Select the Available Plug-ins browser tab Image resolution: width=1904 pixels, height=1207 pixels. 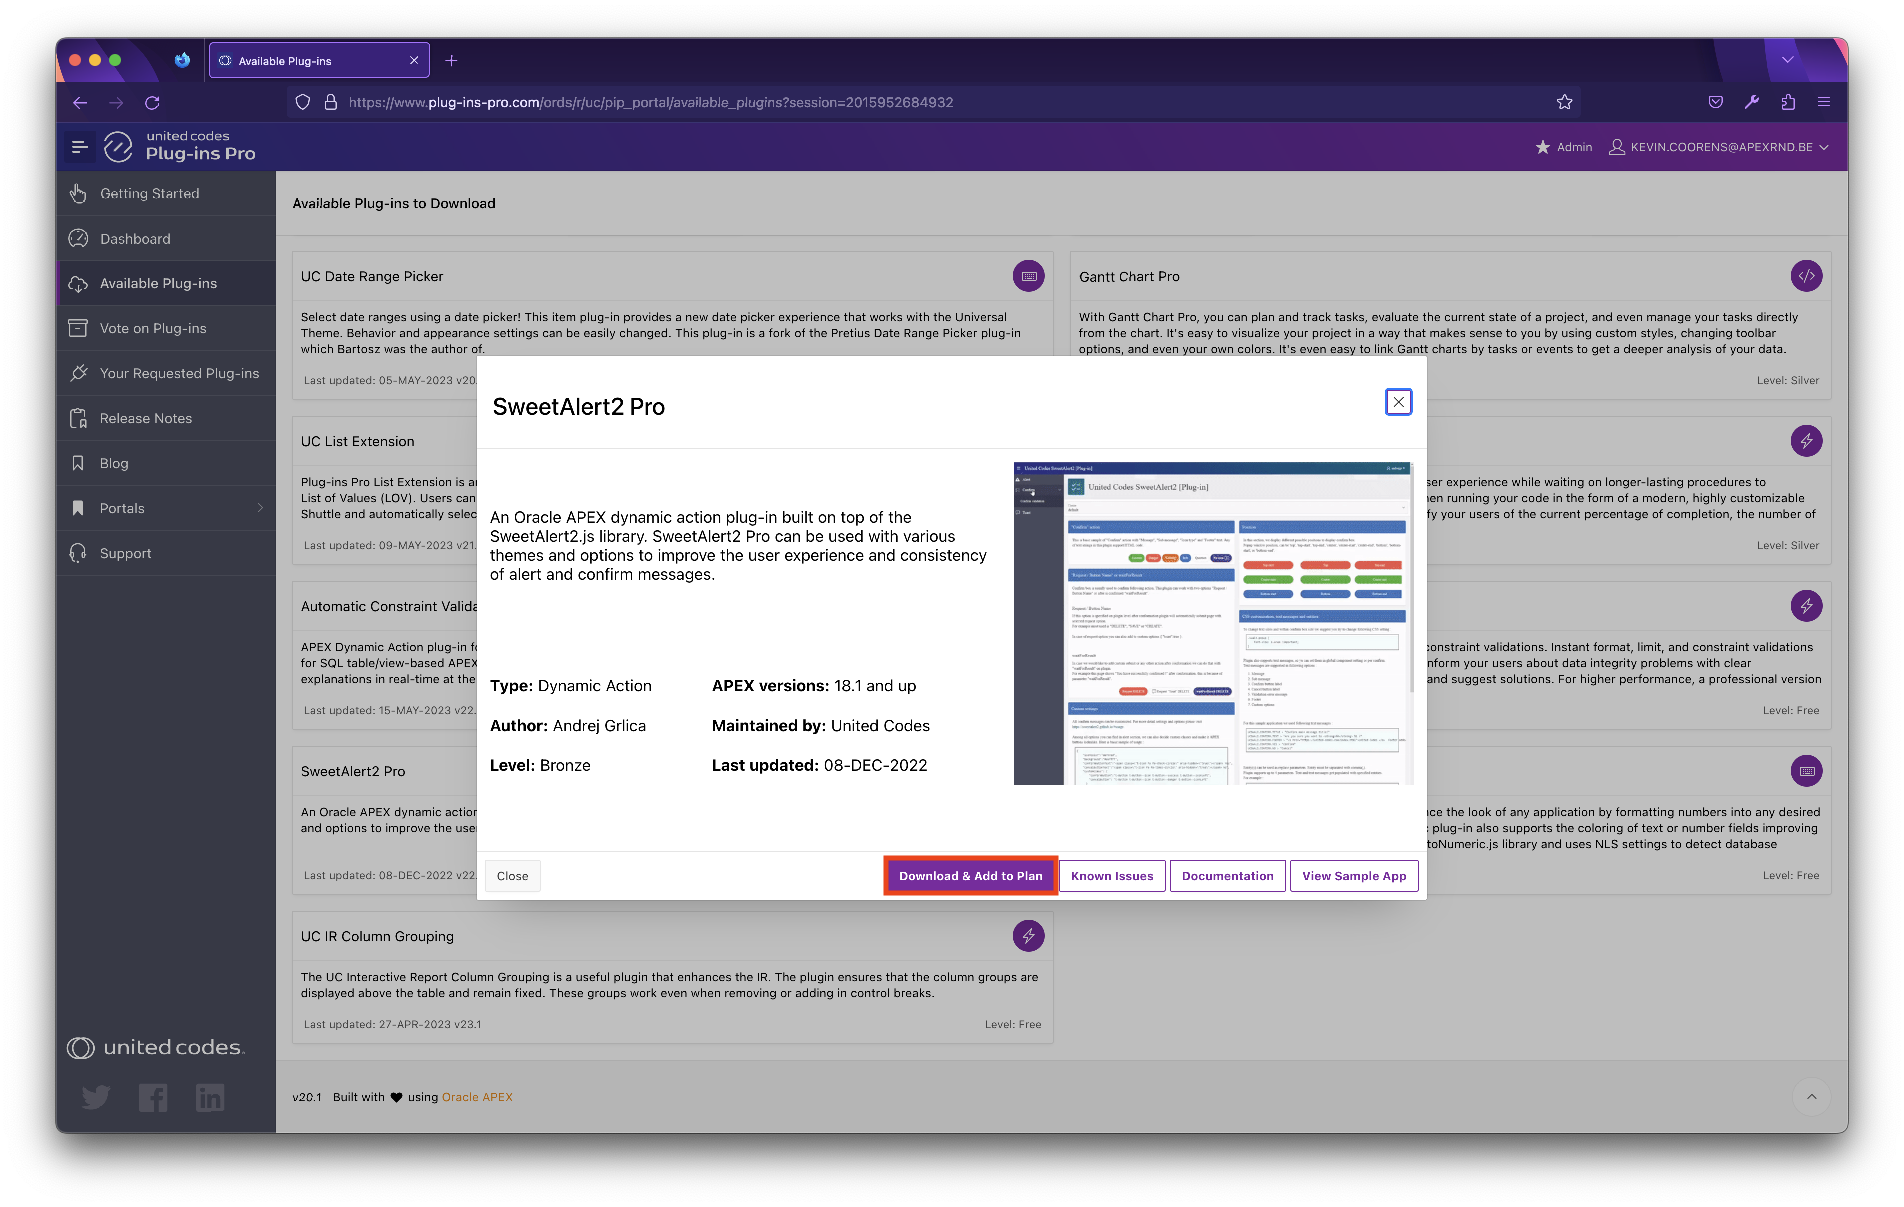(x=319, y=61)
